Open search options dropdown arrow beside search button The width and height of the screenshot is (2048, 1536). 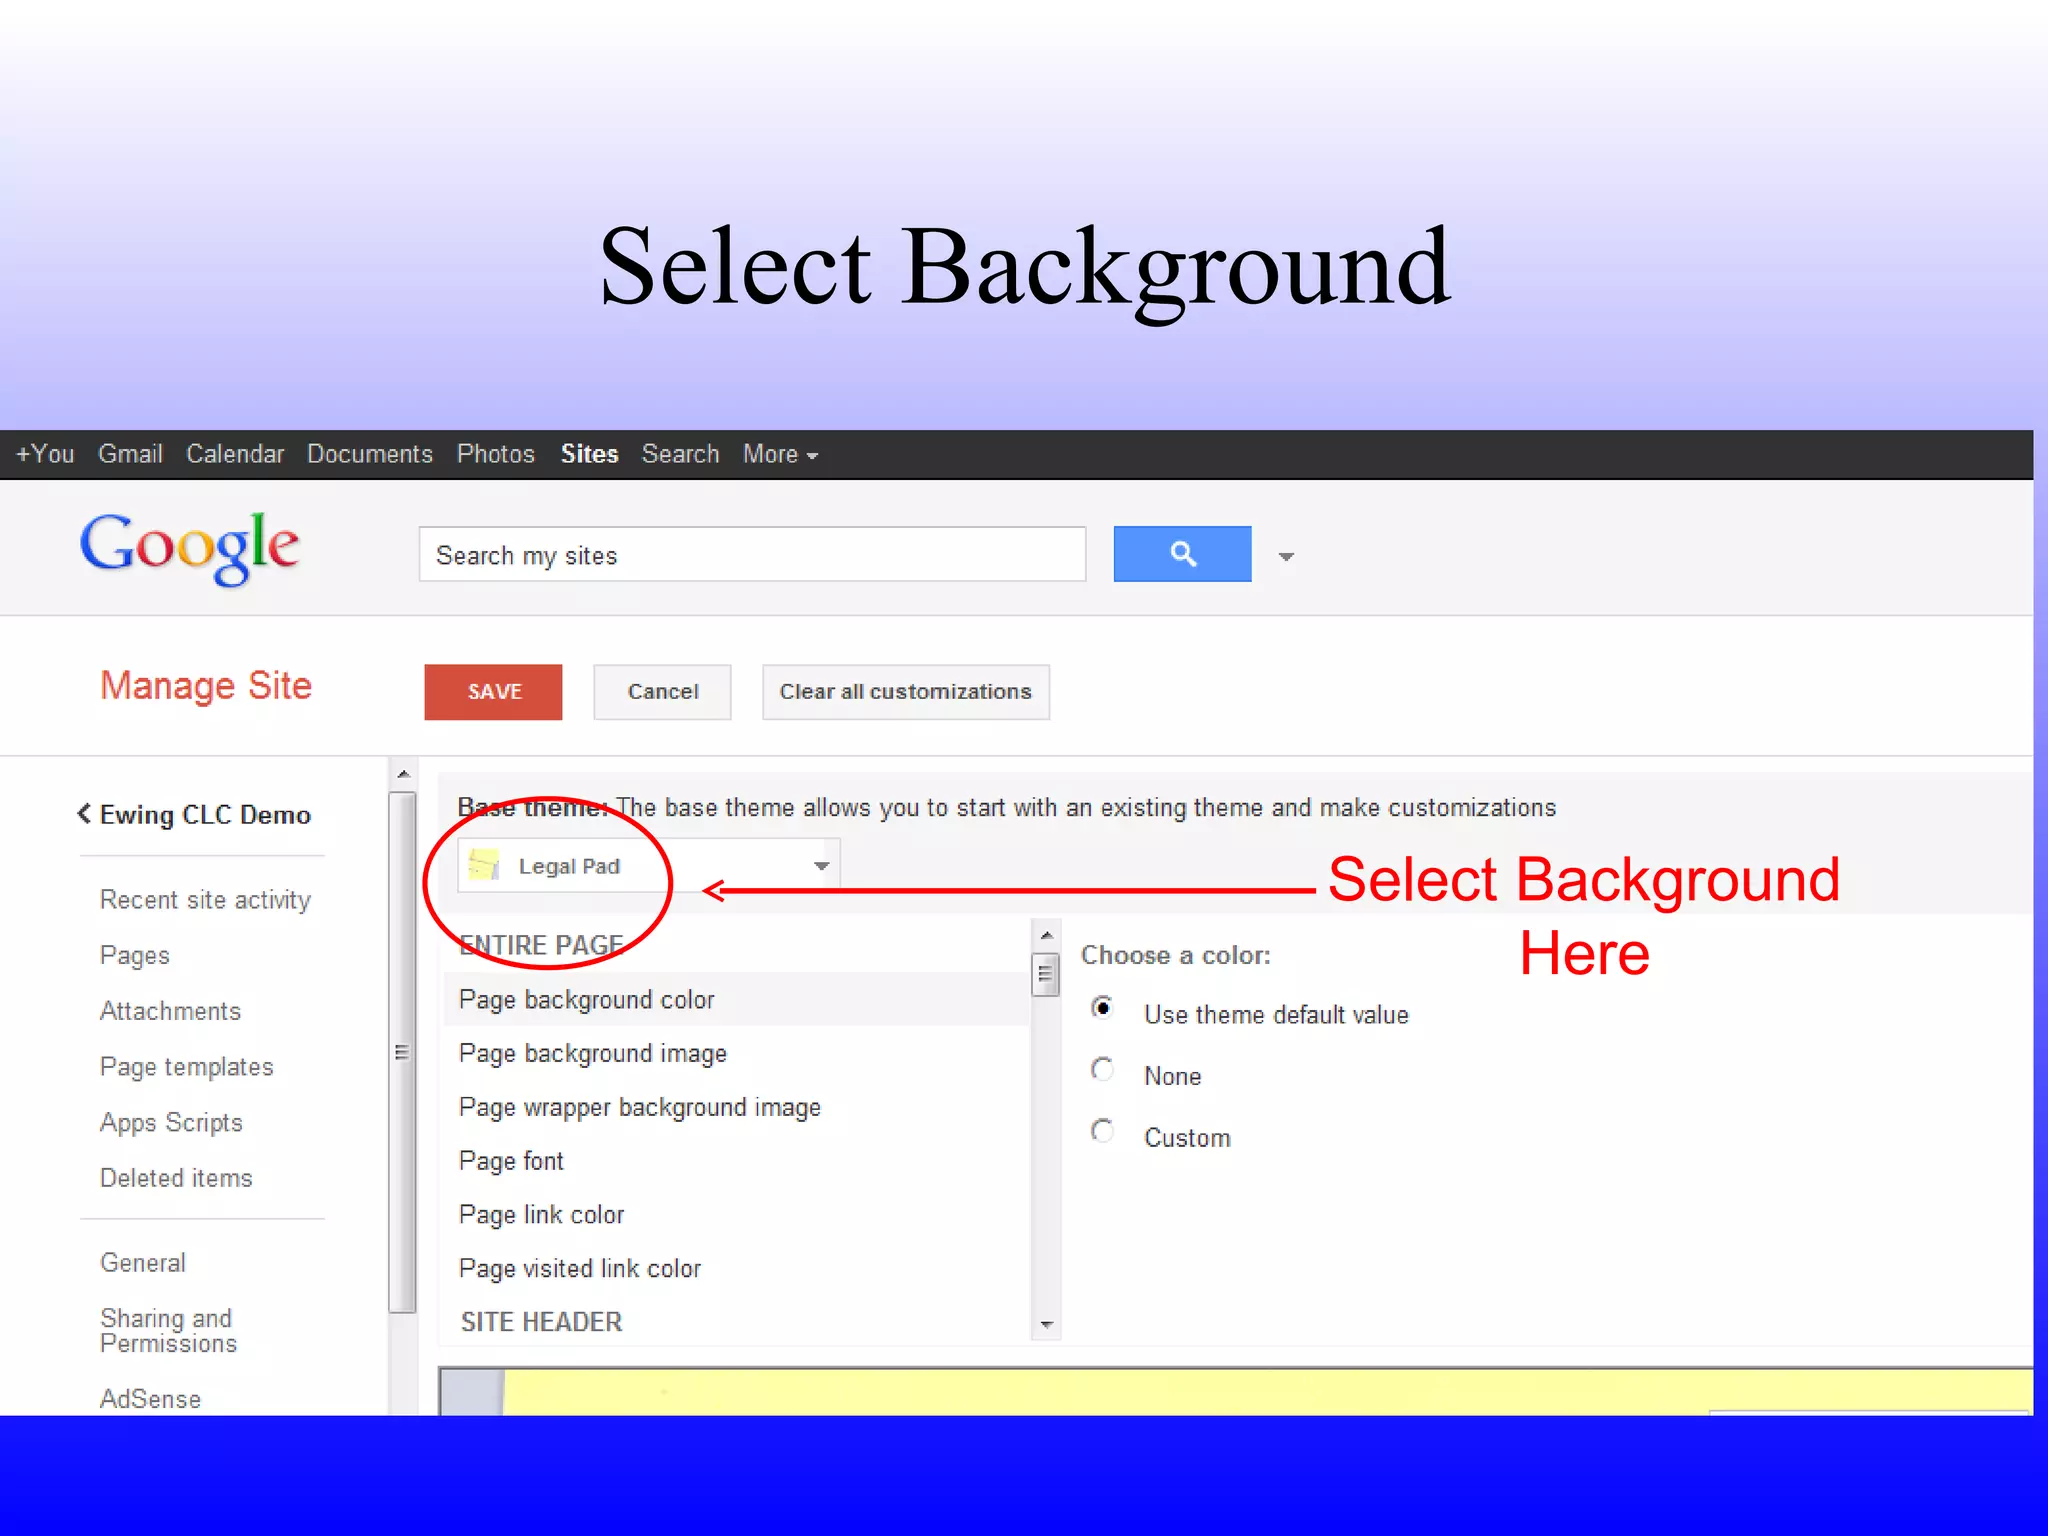[x=1286, y=557]
